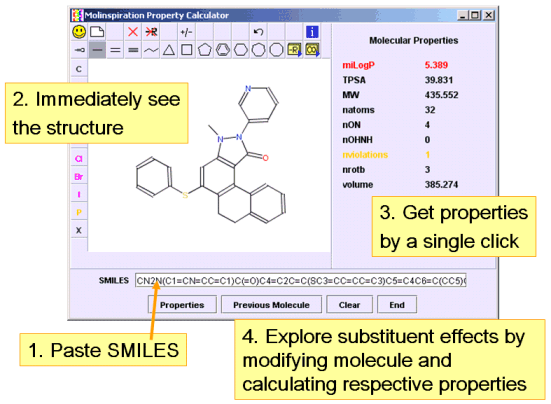551x404 pixels.
Task: Choose the C carbon atom button
Action: click(79, 69)
